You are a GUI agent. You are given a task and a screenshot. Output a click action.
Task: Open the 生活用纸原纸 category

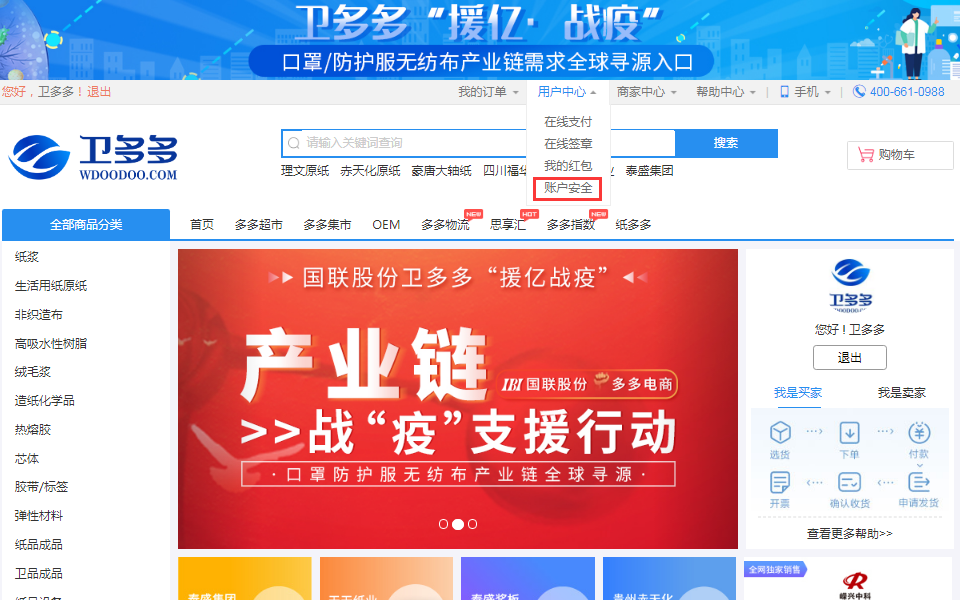(51, 286)
